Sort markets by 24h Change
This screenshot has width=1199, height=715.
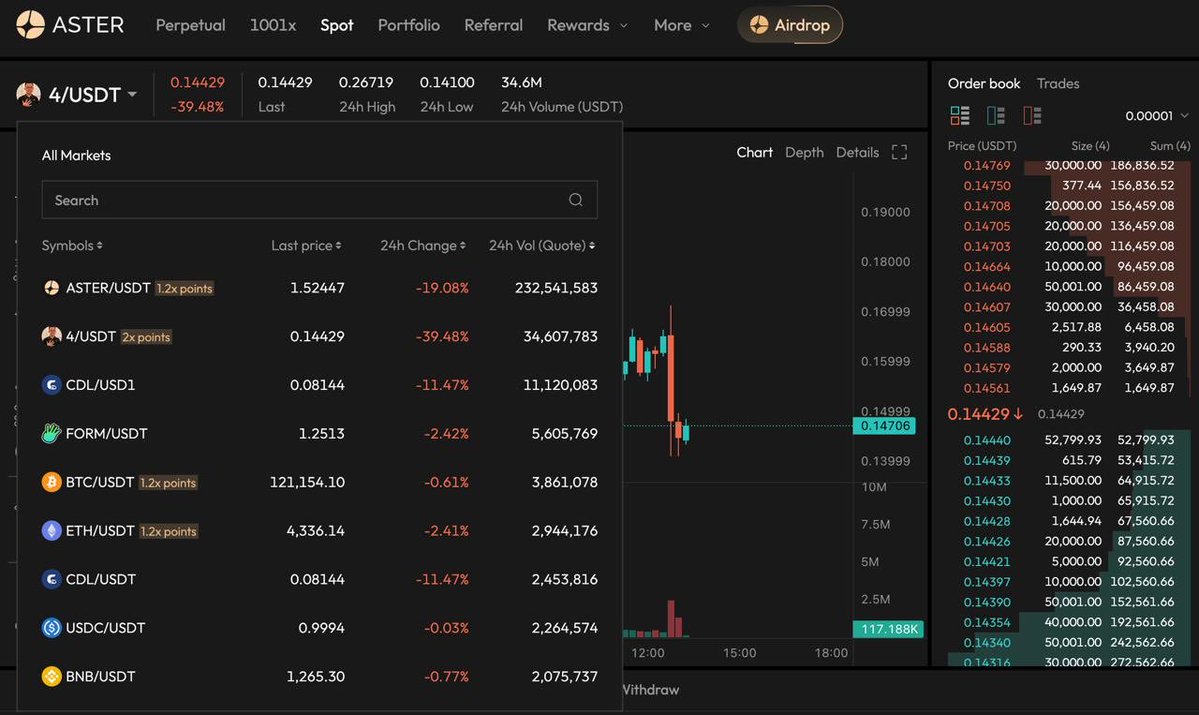(423, 246)
